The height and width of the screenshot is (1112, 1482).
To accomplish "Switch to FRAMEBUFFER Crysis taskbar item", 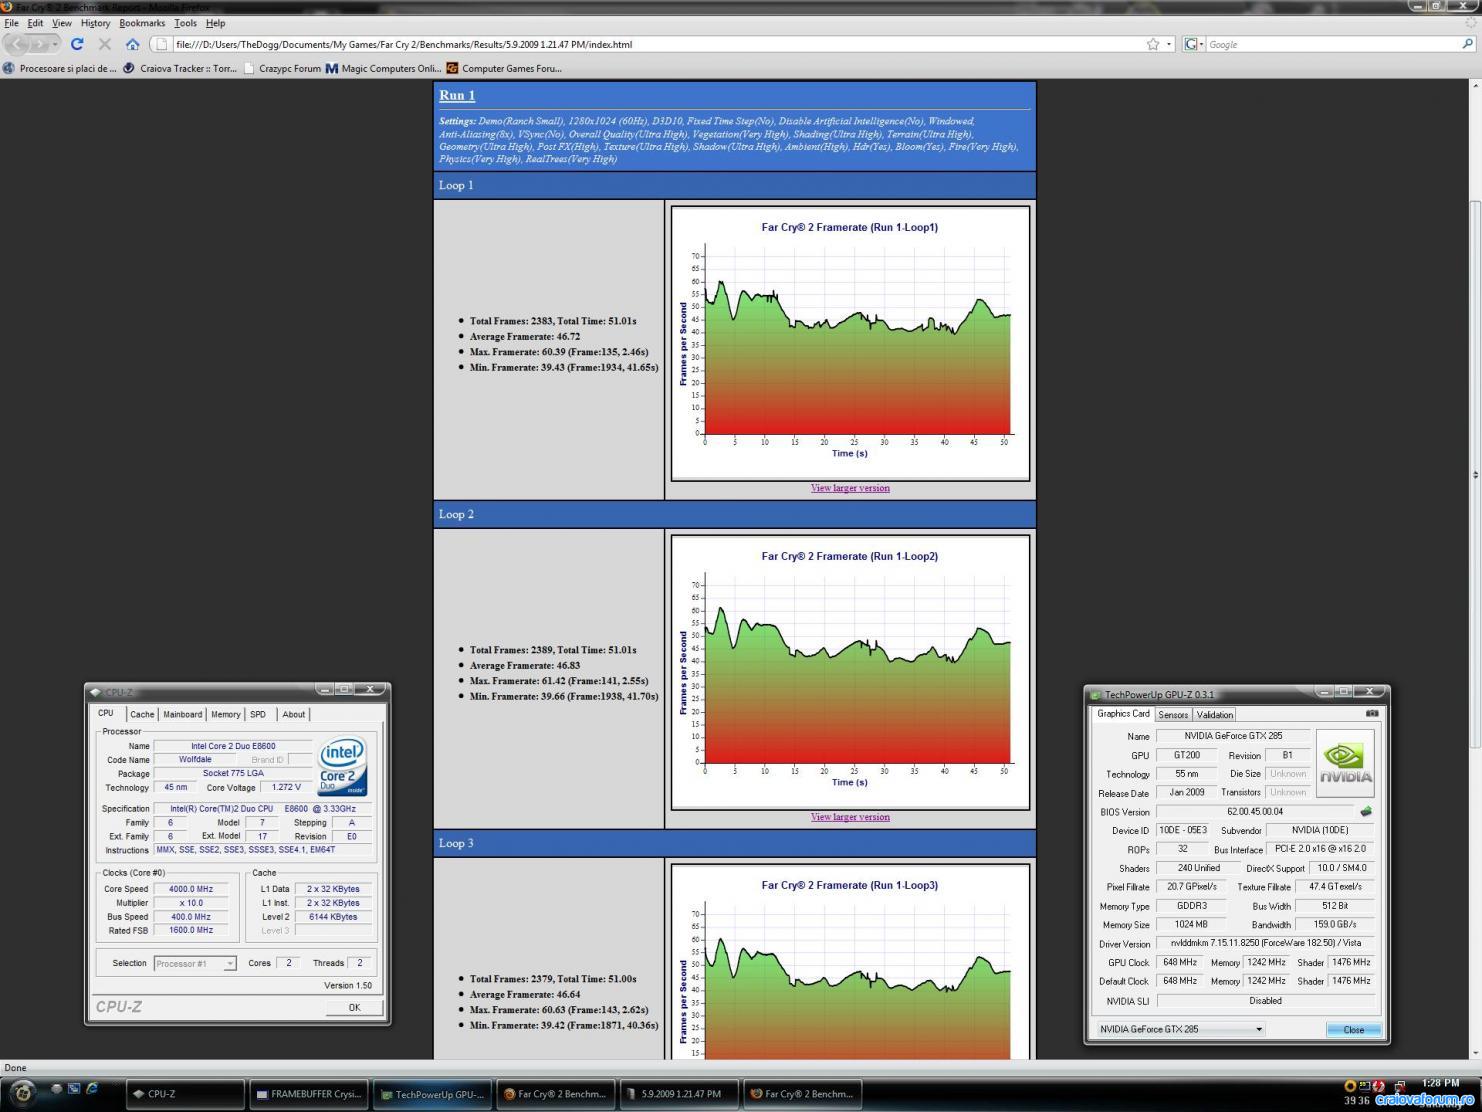I will click(x=308, y=1094).
